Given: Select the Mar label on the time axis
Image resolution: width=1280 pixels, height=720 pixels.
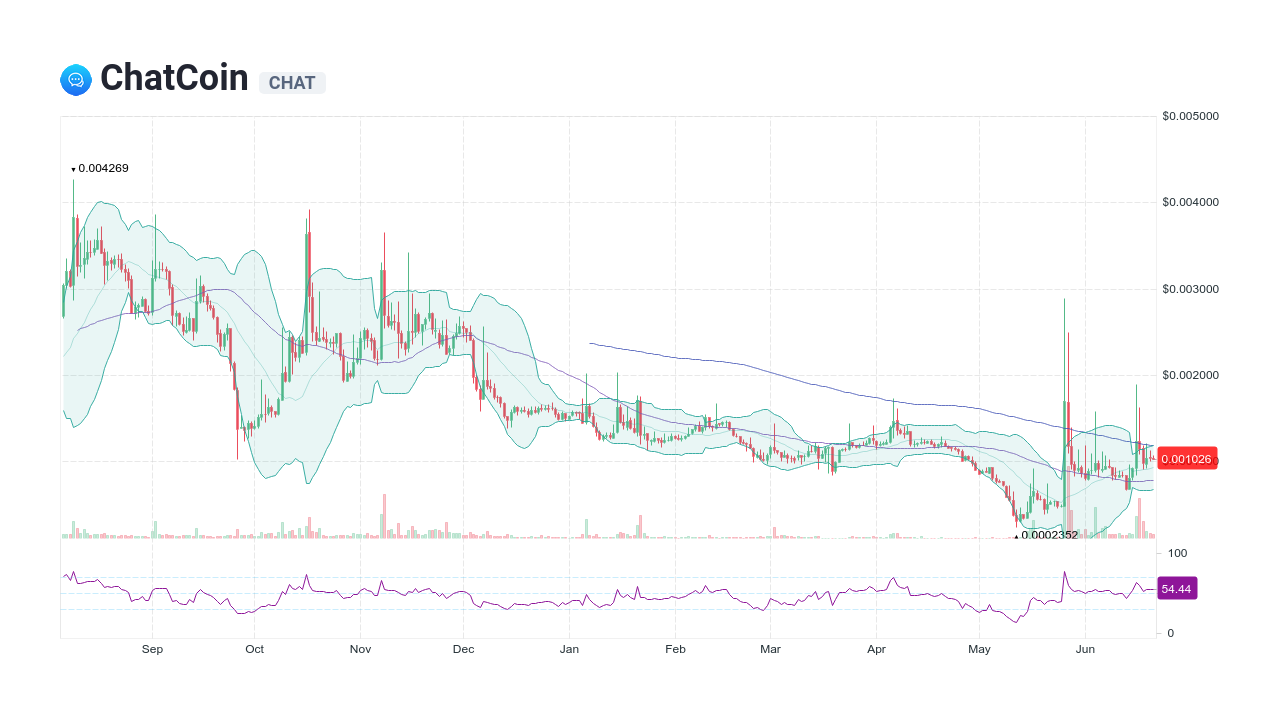Looking at the screenshot, I should [771, 648].
